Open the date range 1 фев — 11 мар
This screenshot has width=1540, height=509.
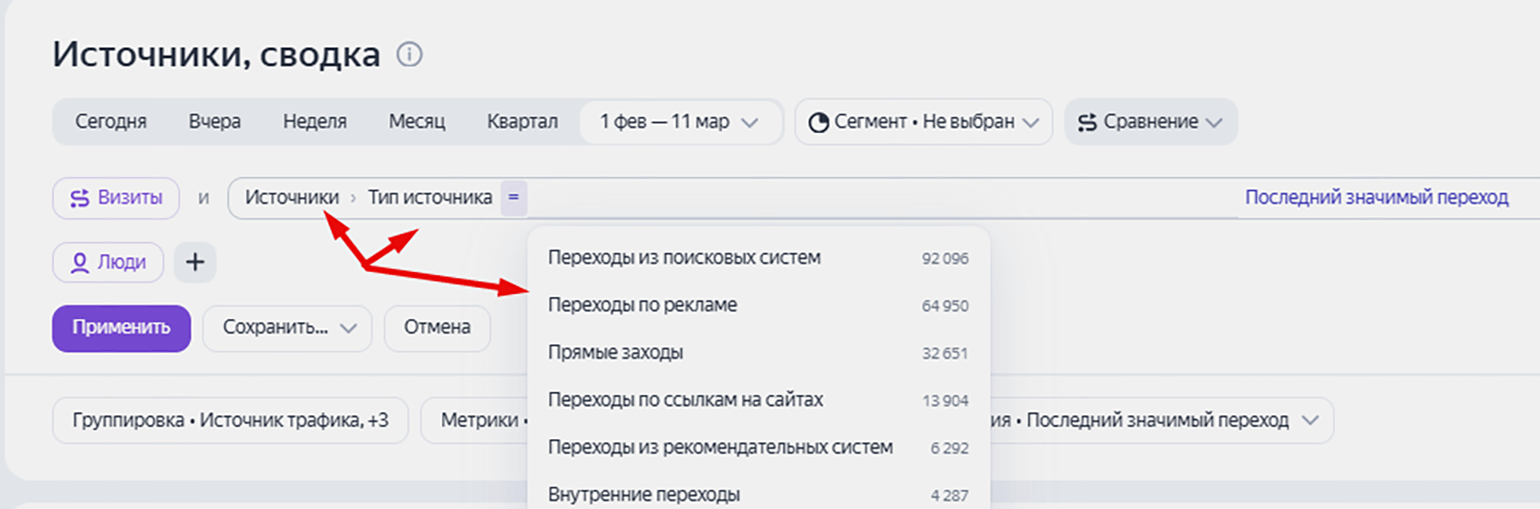tap(678, 122)
